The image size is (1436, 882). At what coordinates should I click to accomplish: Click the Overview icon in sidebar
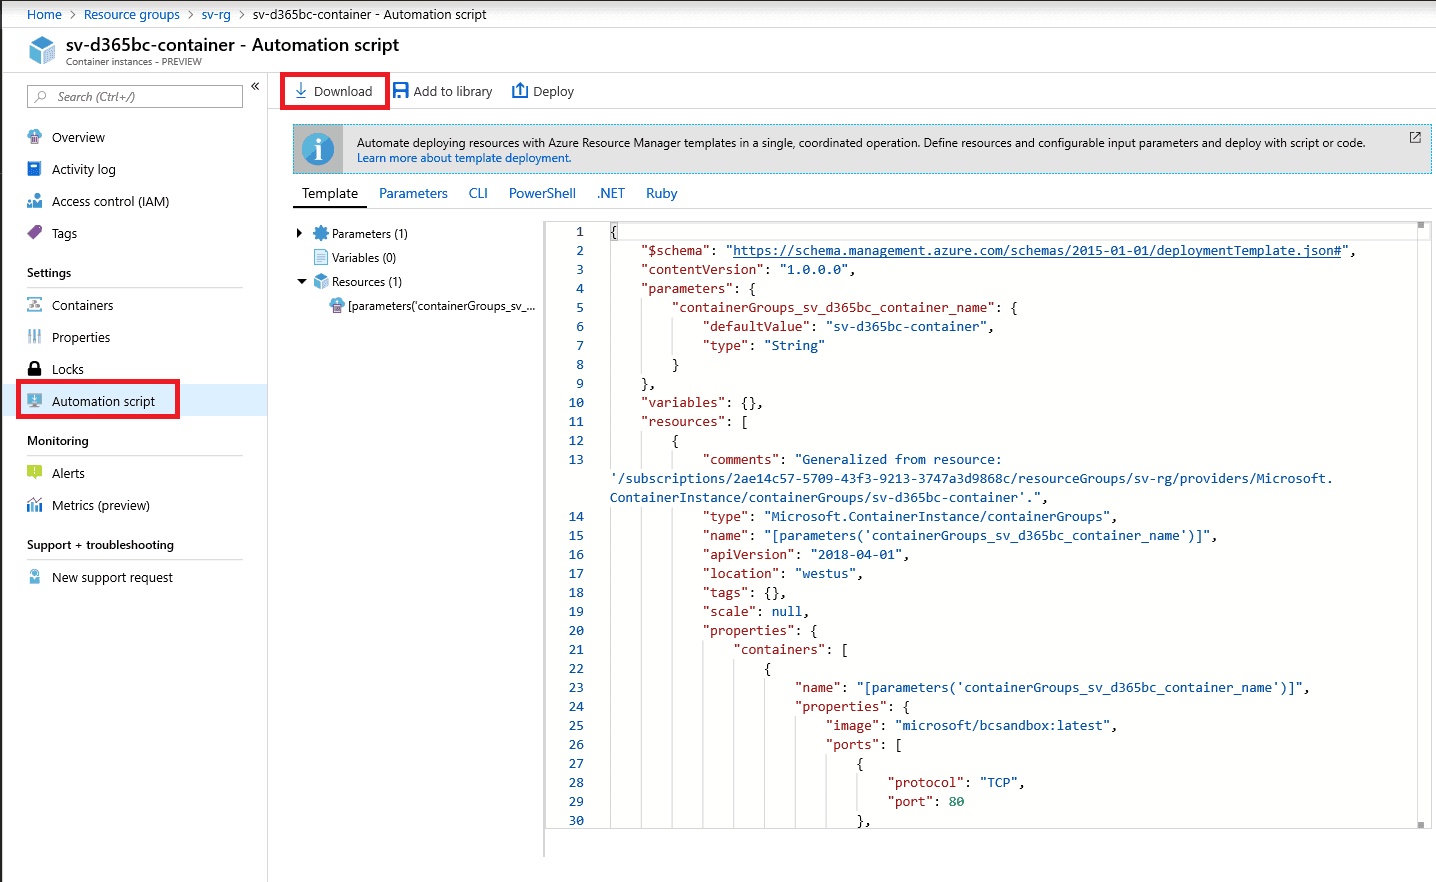pos(35,137)
